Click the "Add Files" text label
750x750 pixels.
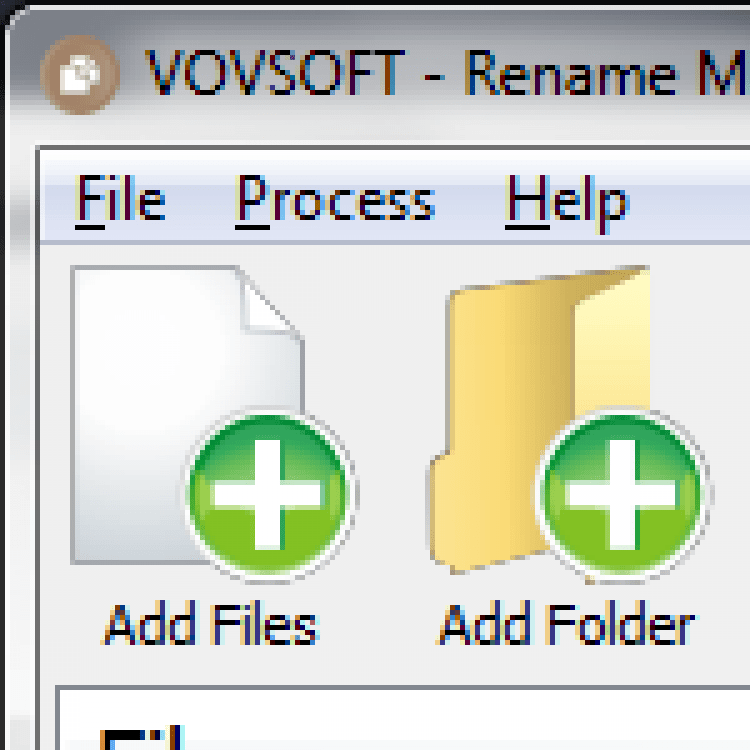click(x=212, y=626)
